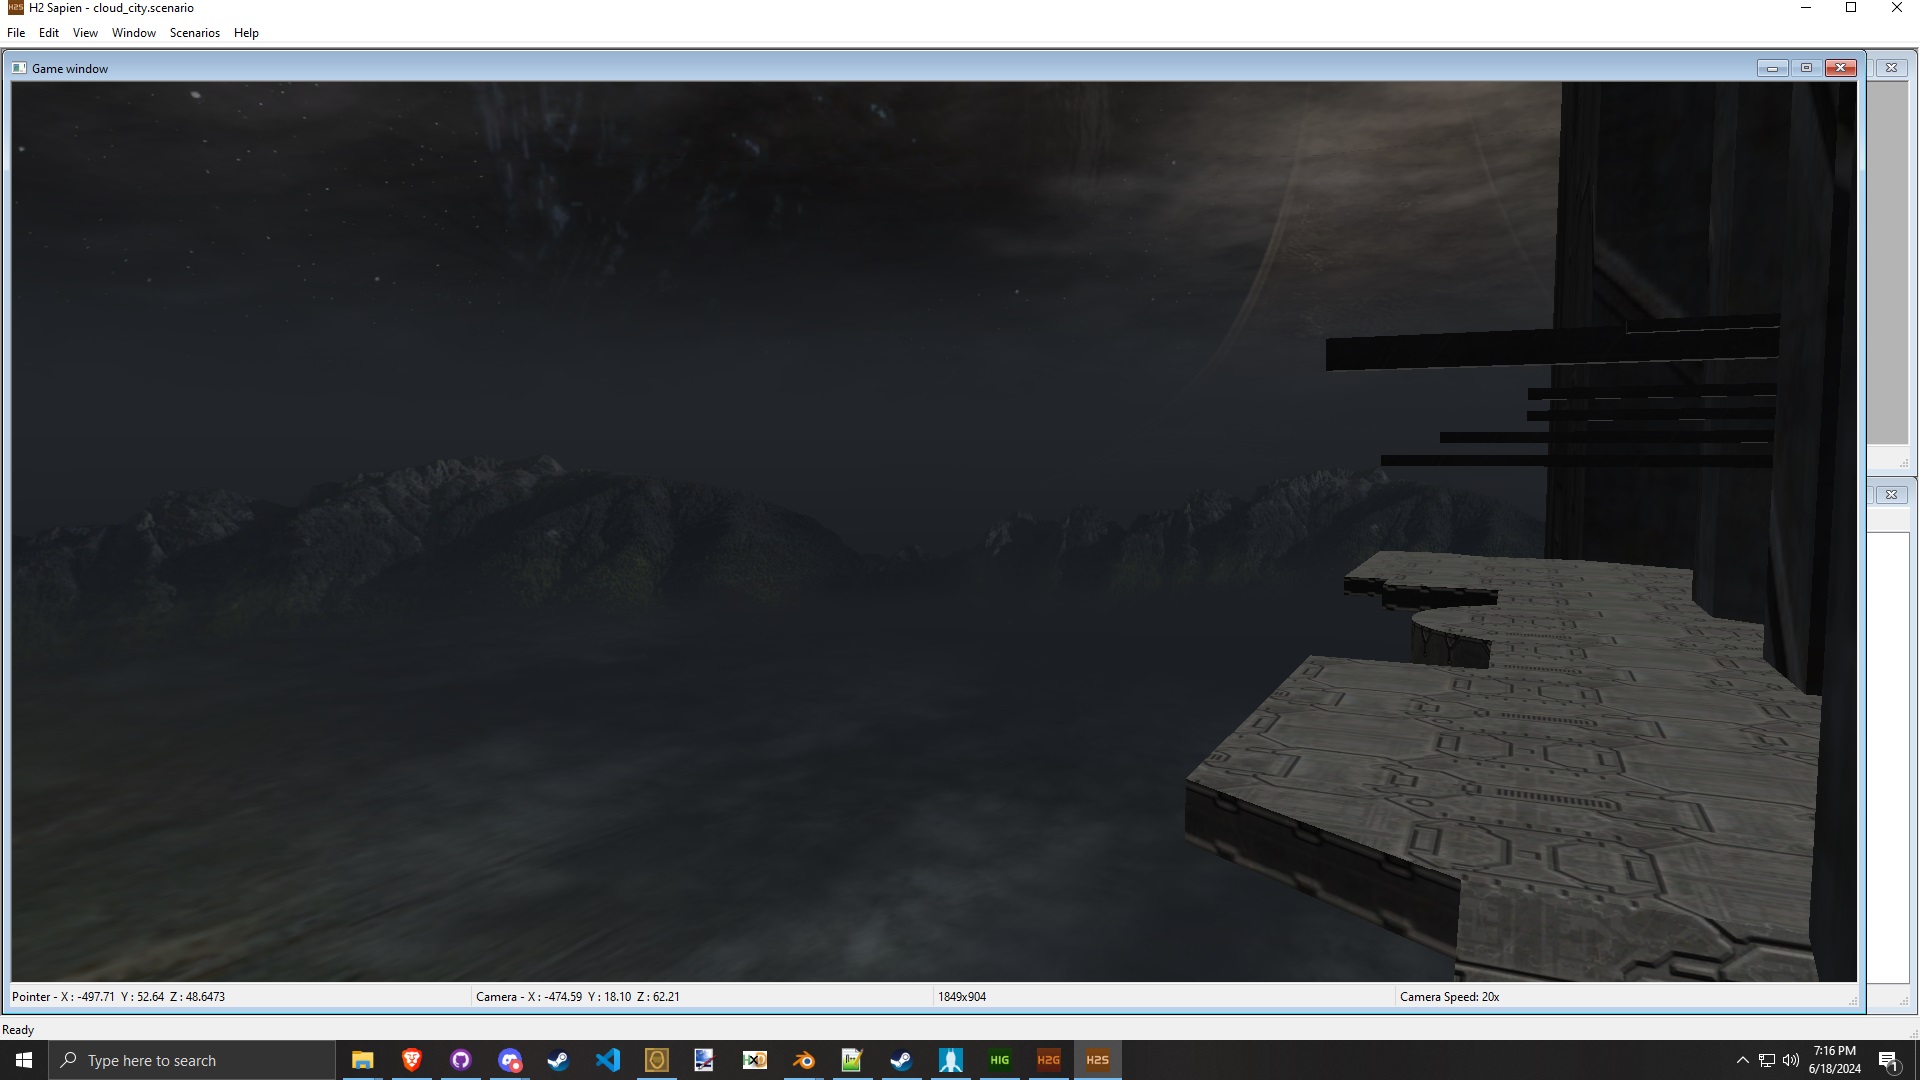Open the HxD hex editor icon

(754, 1060)
